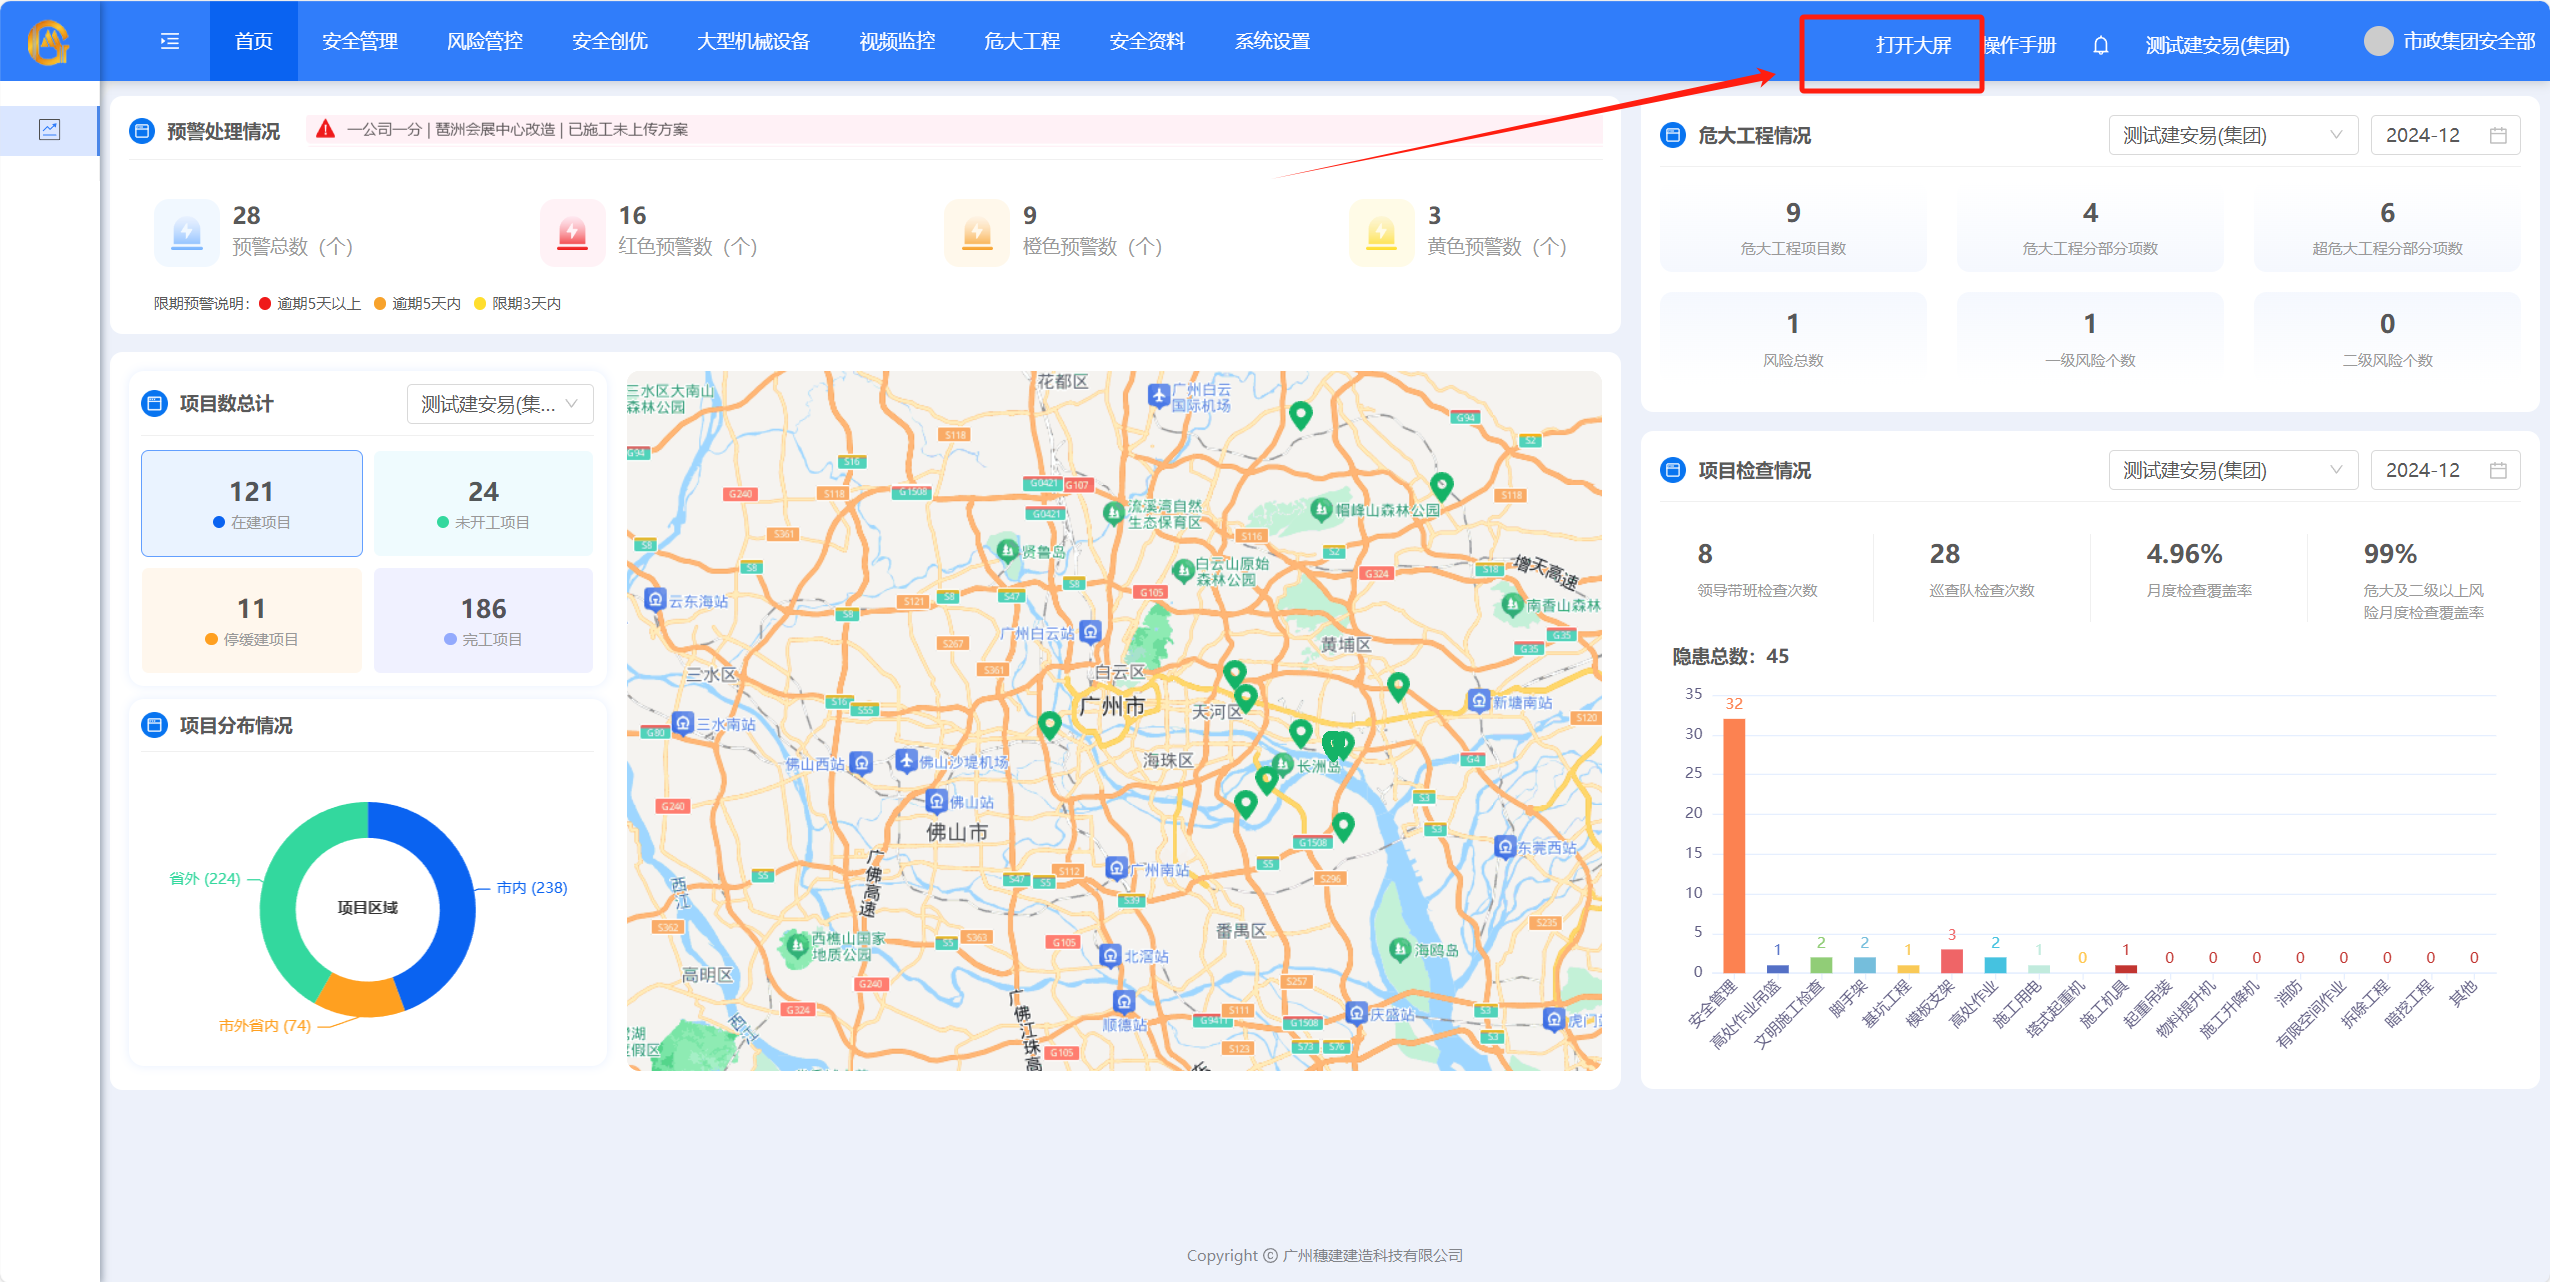Viewport: 2550px width, 1282px height.
Task: Click the red warning triangle alert icon
Action: (325, 129)
